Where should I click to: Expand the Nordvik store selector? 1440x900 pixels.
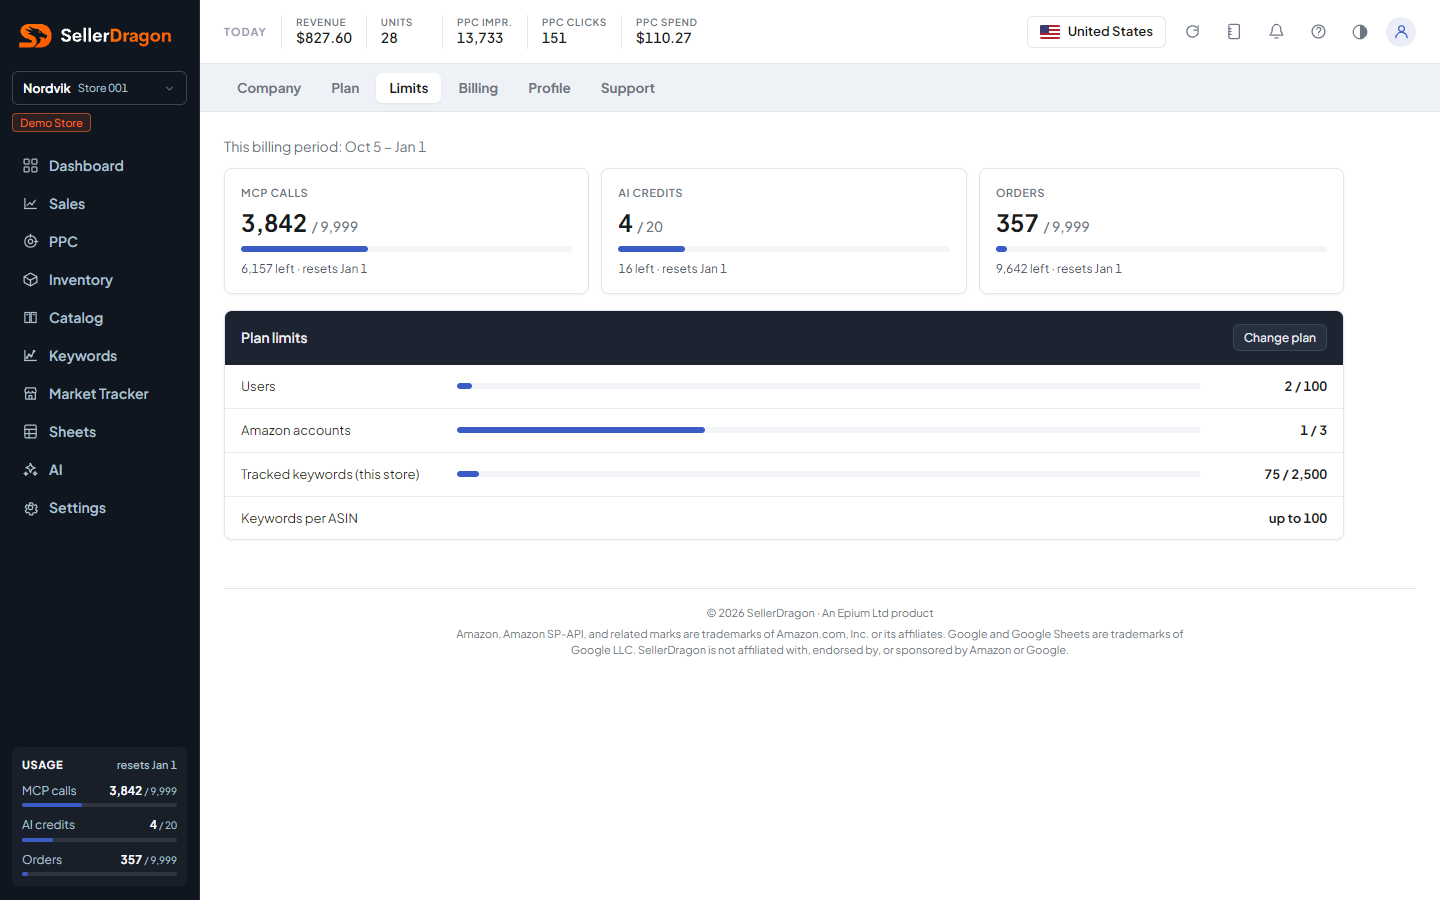click(99, 88)
